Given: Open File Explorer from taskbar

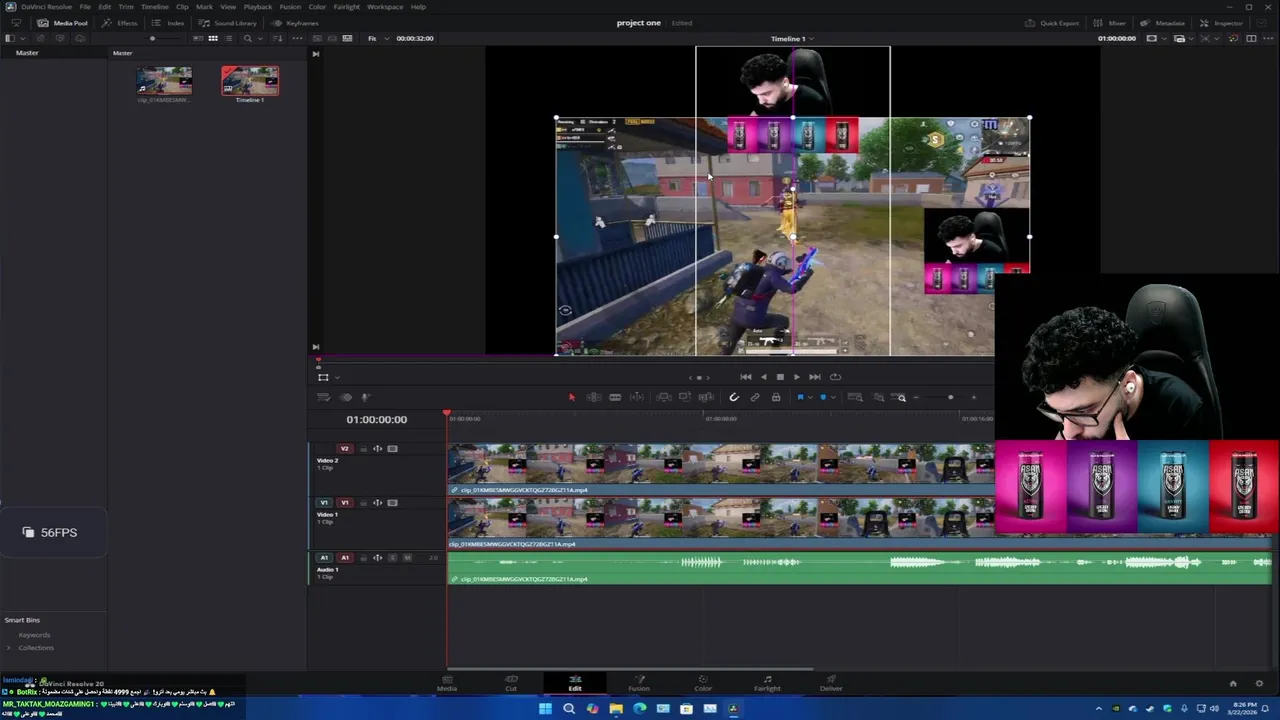Looking at the screenshot, I should pyautogui.click(x=616, y=709).
